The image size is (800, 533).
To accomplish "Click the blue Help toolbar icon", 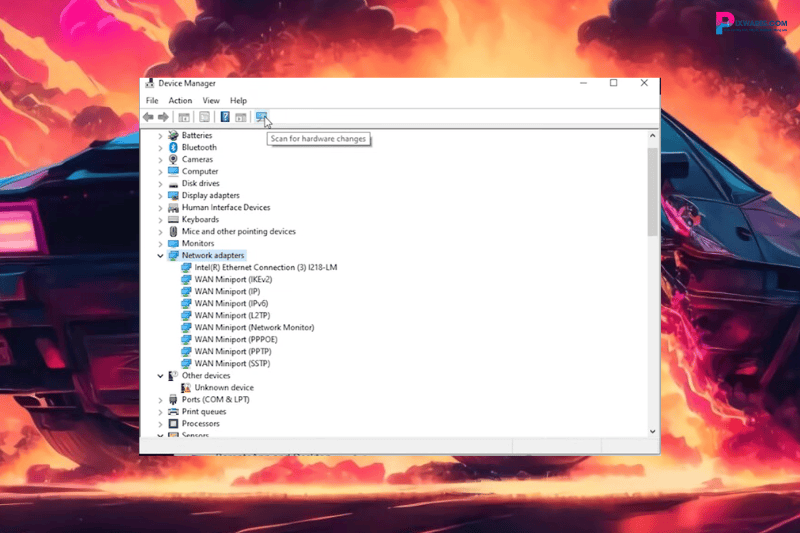I will click(x=225, y=117).
